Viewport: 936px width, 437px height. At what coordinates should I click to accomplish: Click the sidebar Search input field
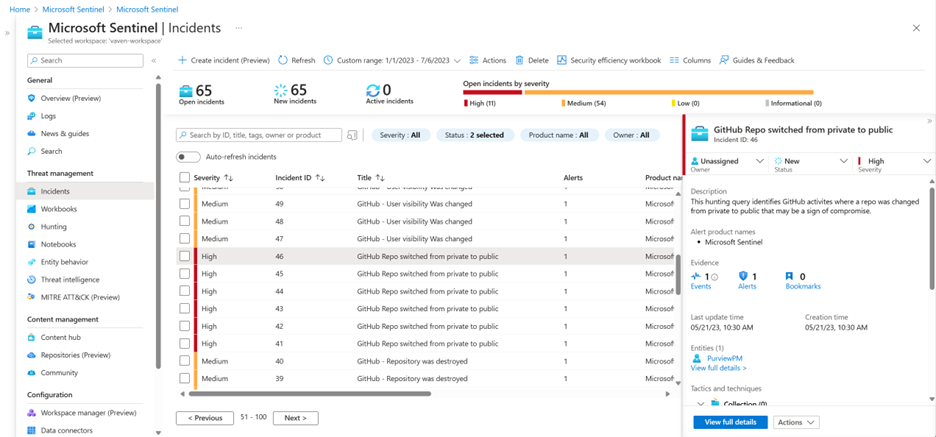pyautogui.click(x=85, y=60)
